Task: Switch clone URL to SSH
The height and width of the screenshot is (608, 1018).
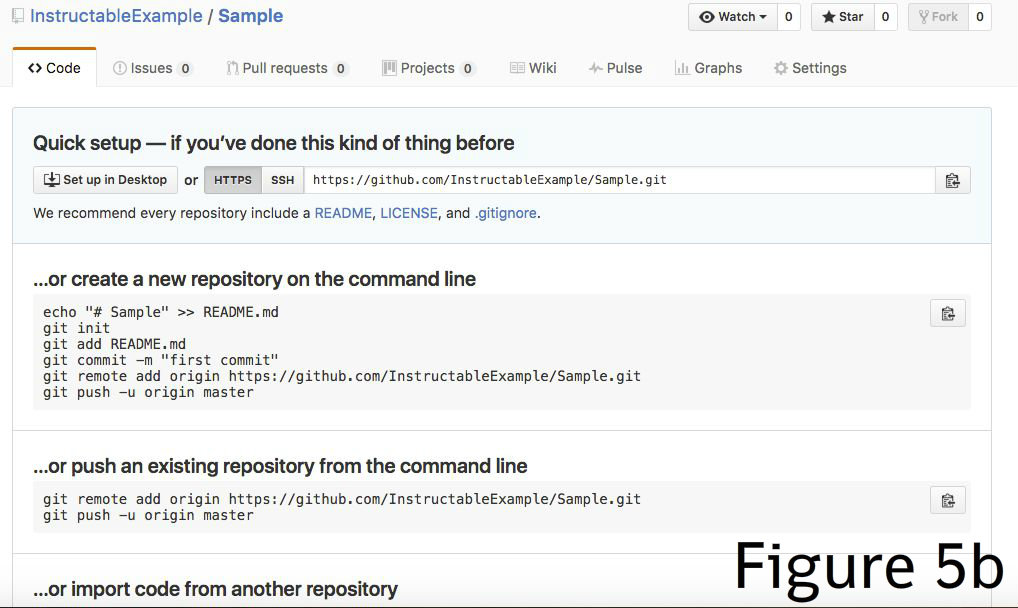Action: click(x=282, y=180)
